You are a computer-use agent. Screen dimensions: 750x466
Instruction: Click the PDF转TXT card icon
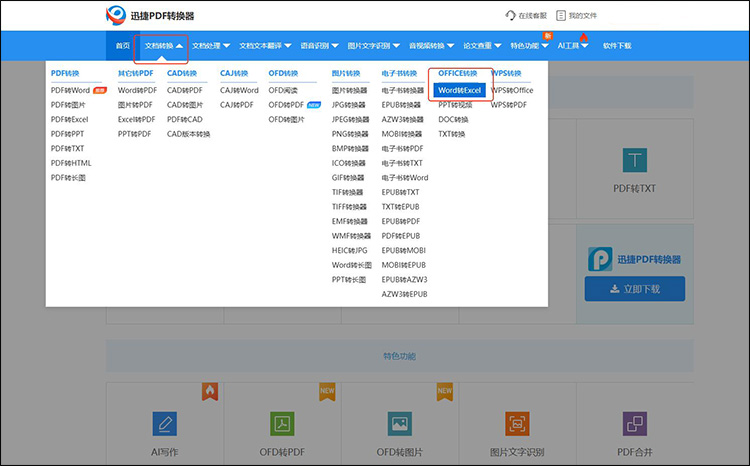(x=635, y=160)
